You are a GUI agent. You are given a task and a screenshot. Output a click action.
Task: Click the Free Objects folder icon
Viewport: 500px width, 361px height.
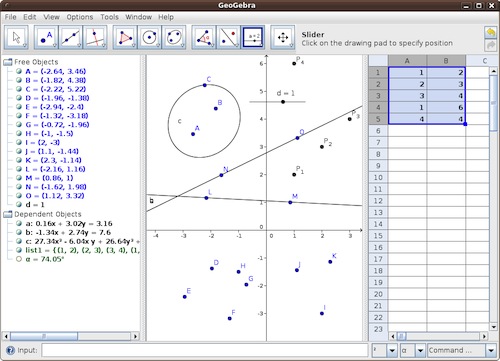point(8,62)
